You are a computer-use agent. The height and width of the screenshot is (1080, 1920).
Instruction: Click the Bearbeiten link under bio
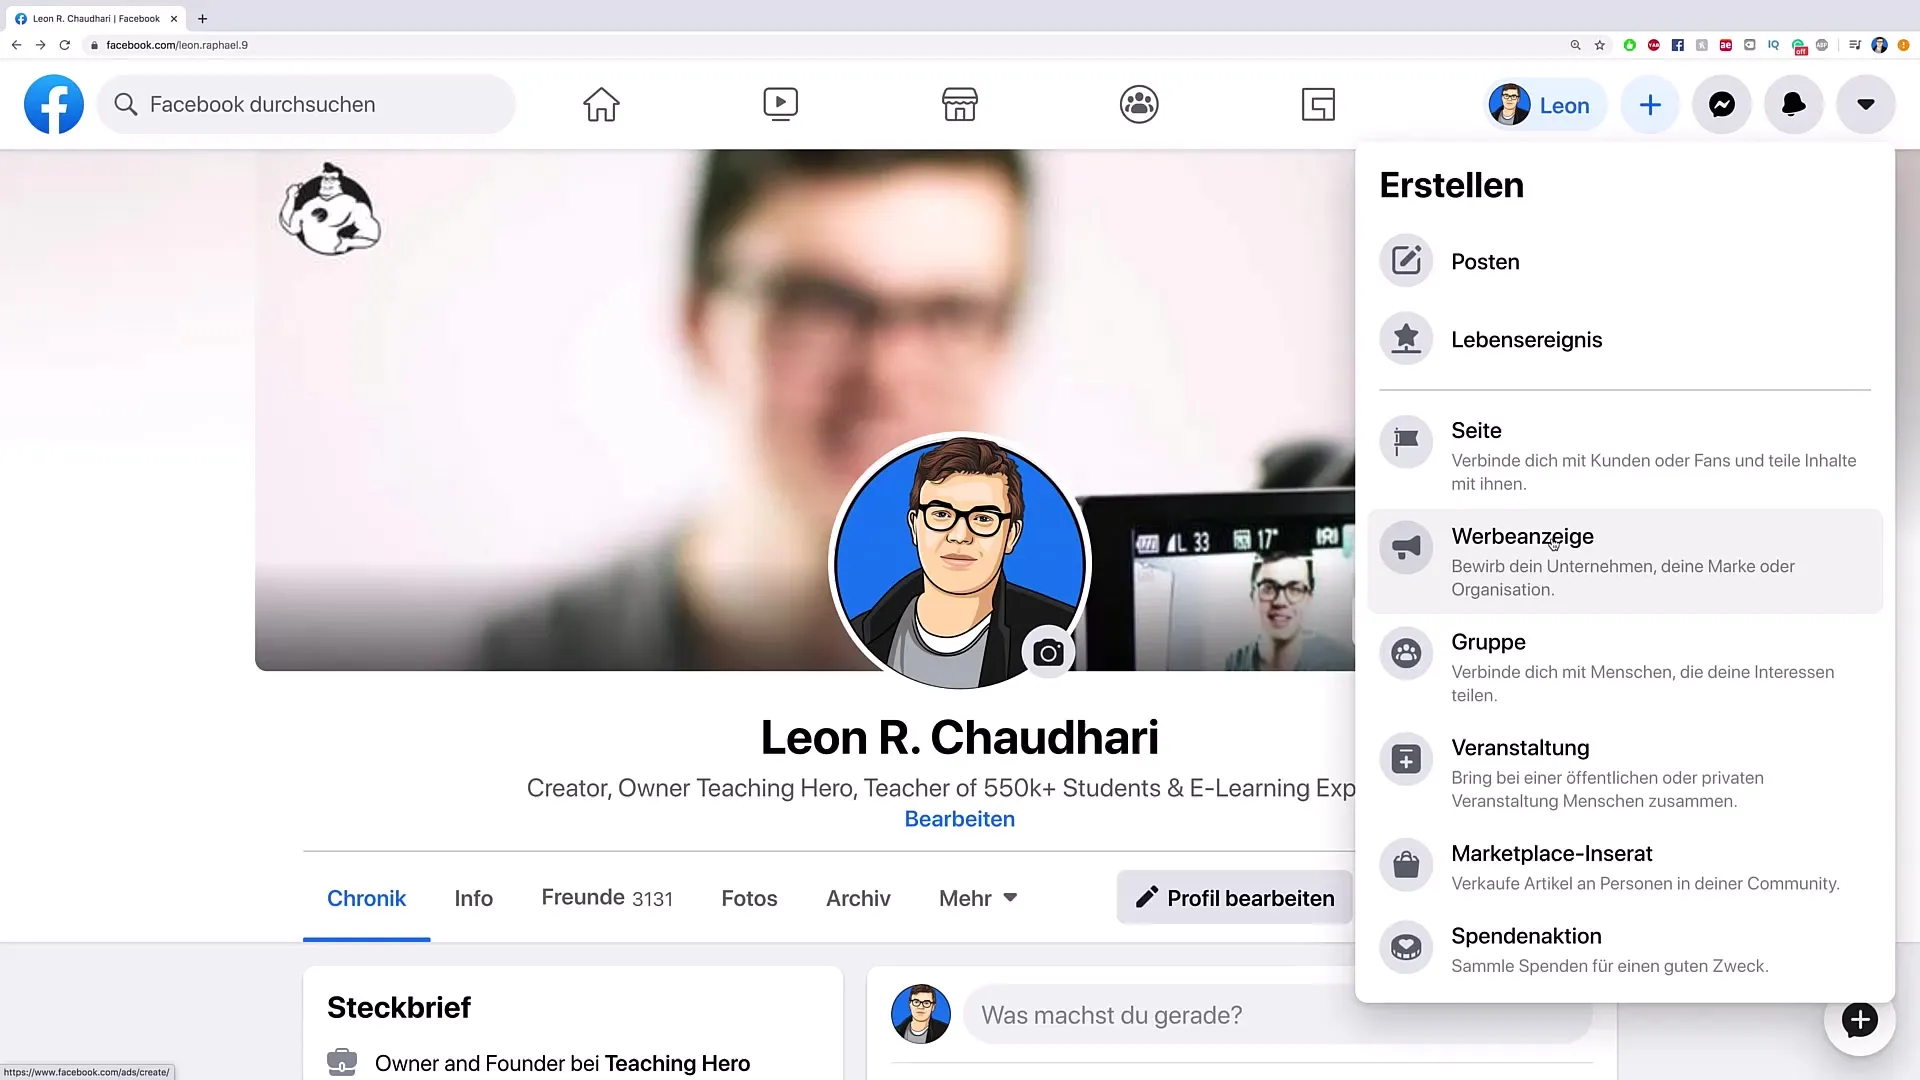[x=959, y=818]
